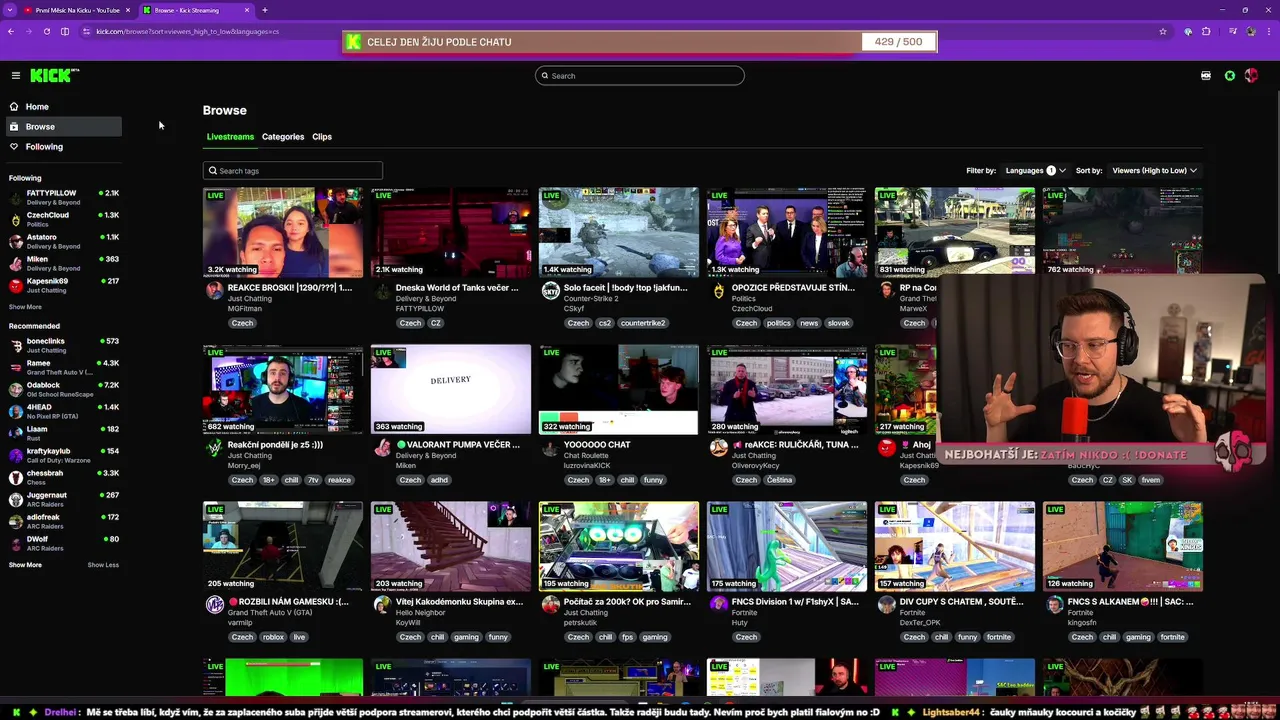
Task: Open the Chrome three-dot menu
Action: (1269, 31)
